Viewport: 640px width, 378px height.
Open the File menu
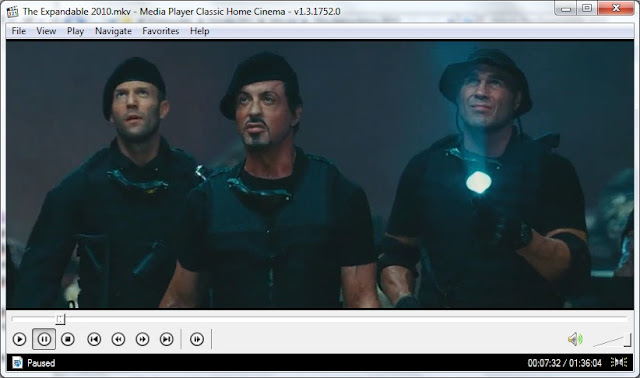point(18,31)
